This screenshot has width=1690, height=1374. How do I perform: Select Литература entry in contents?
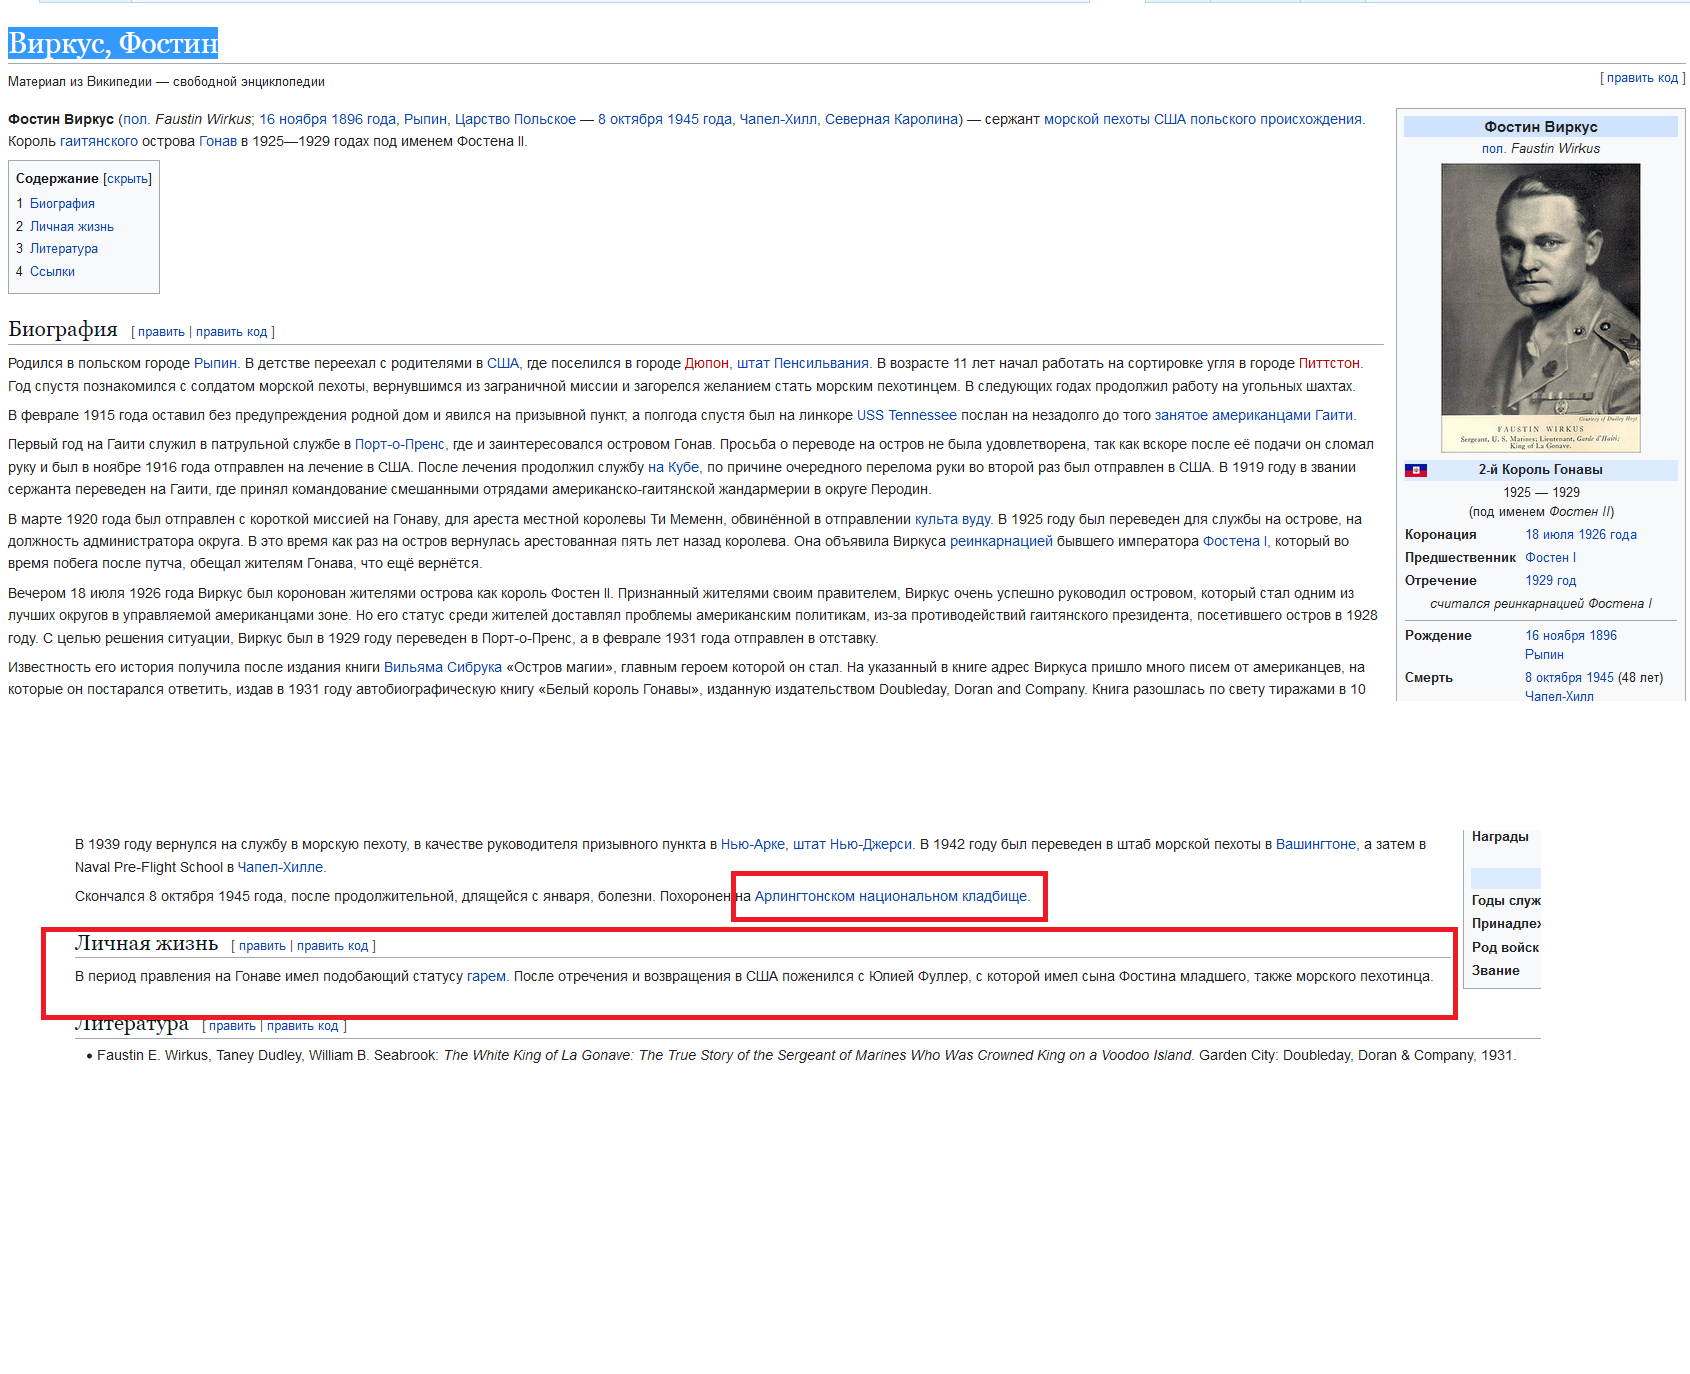[x=63, y=249]
